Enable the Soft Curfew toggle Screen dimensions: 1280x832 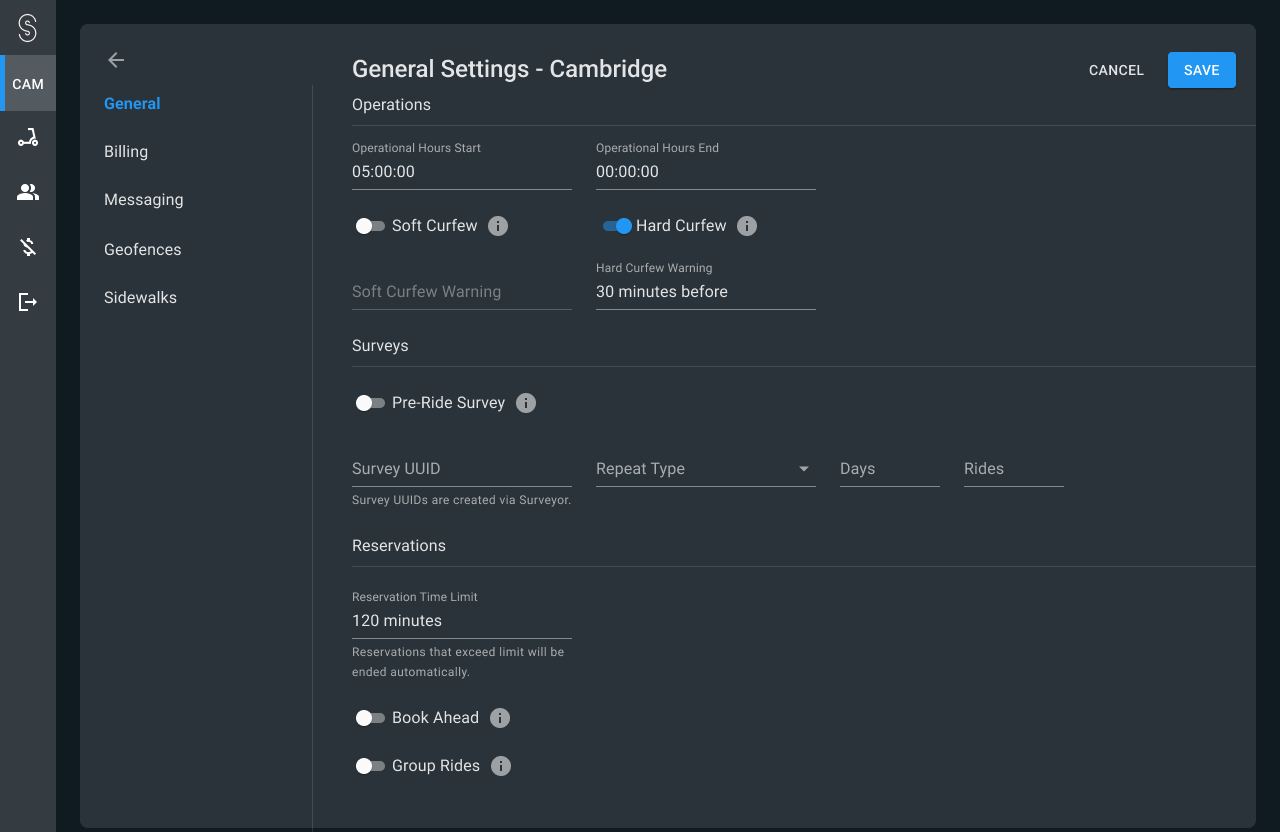point(370,226)
